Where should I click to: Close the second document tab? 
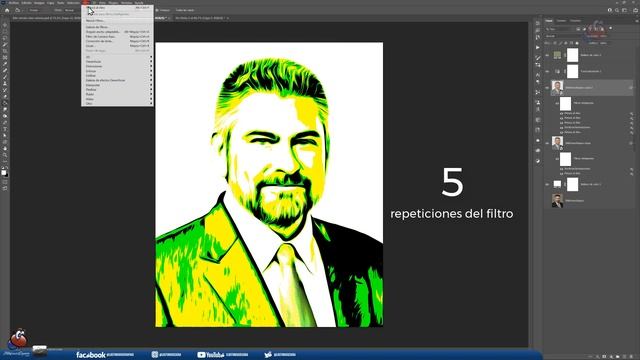coord(228,18)
